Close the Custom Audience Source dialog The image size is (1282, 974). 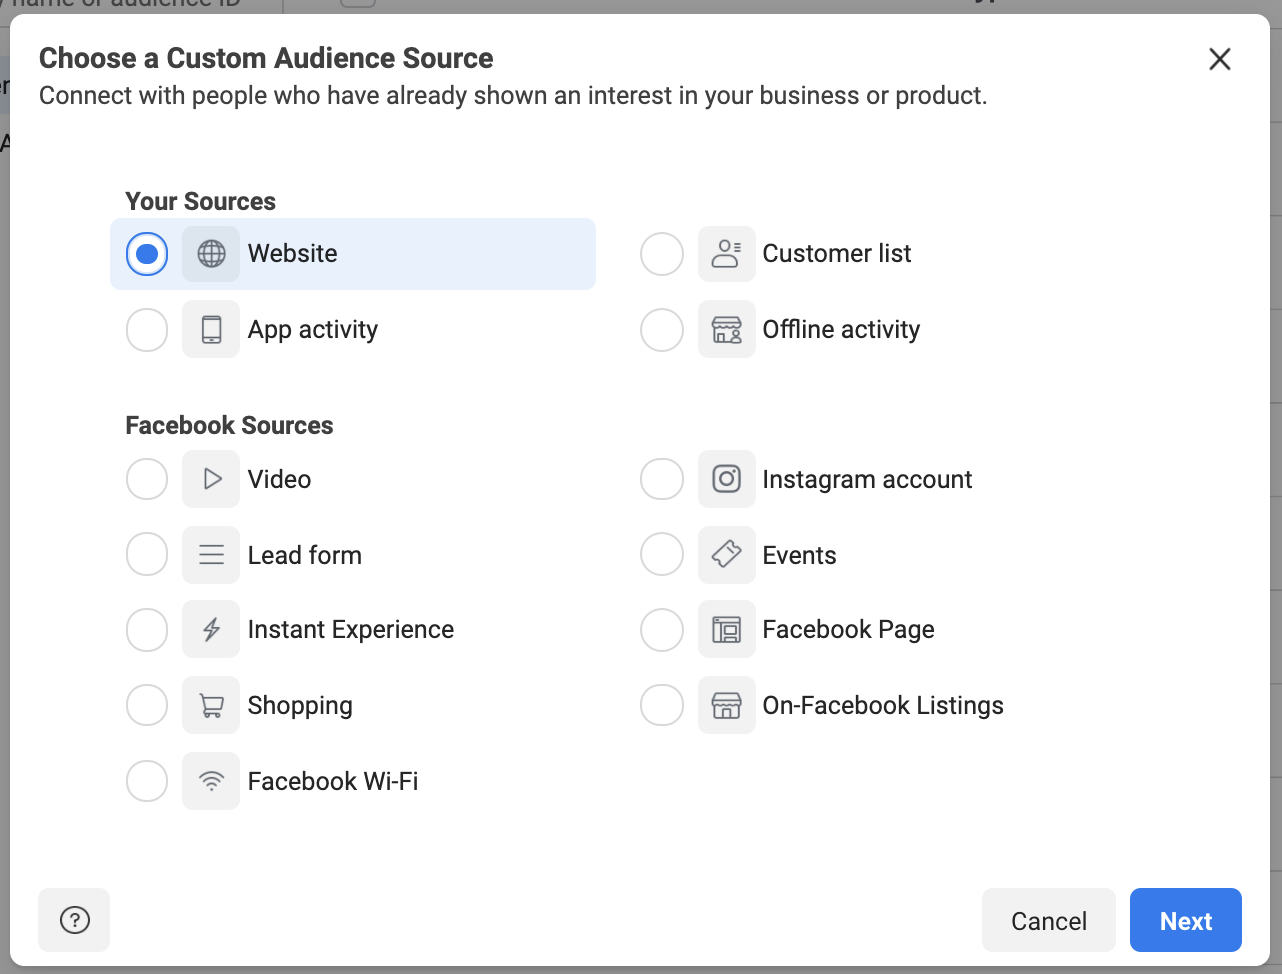coord(1219,59)
